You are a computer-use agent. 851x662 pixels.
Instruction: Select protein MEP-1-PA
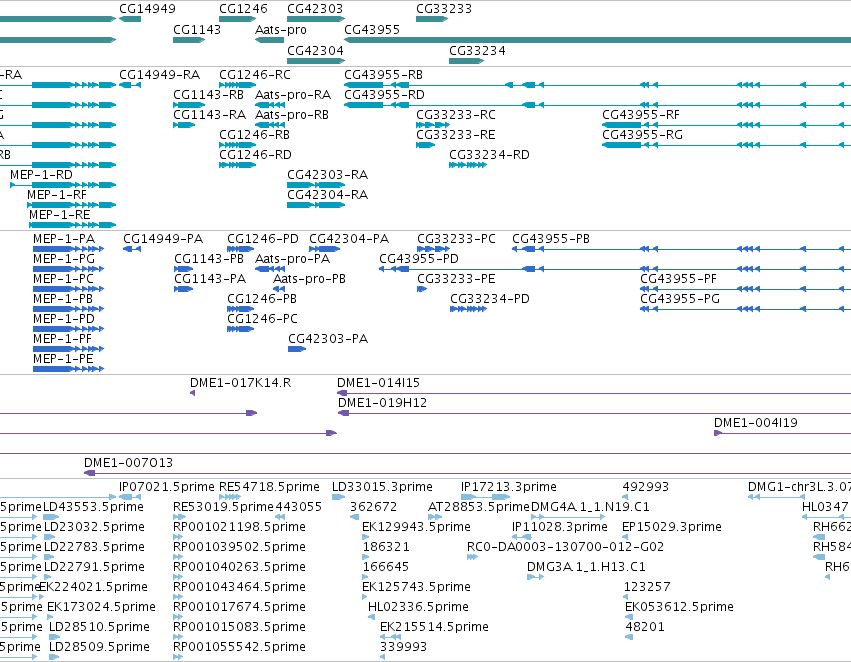[x=64, y=239]
